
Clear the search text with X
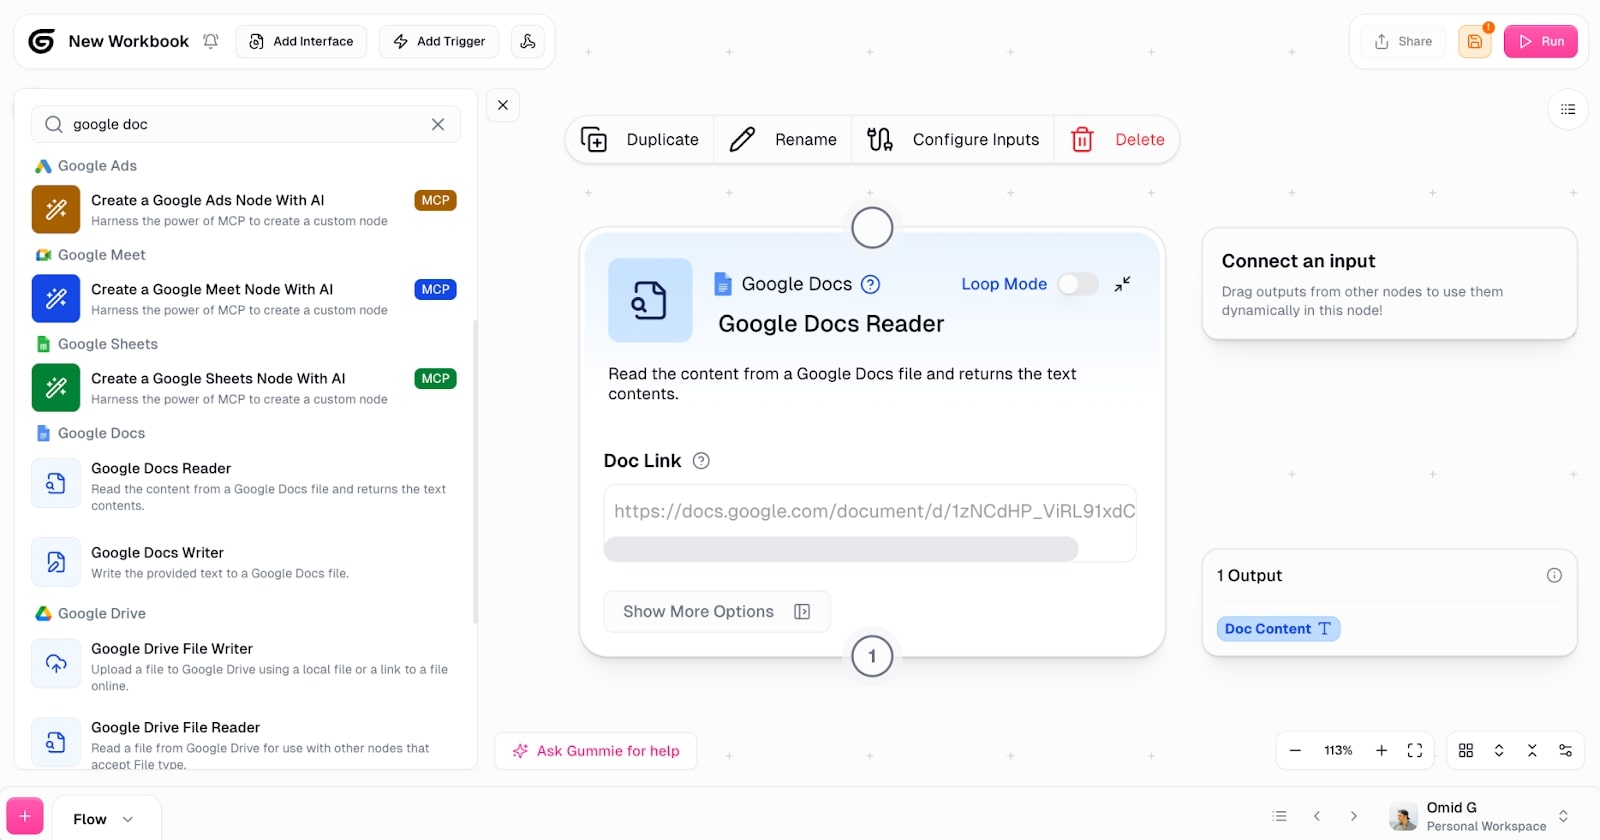click(x=438, y=124)
